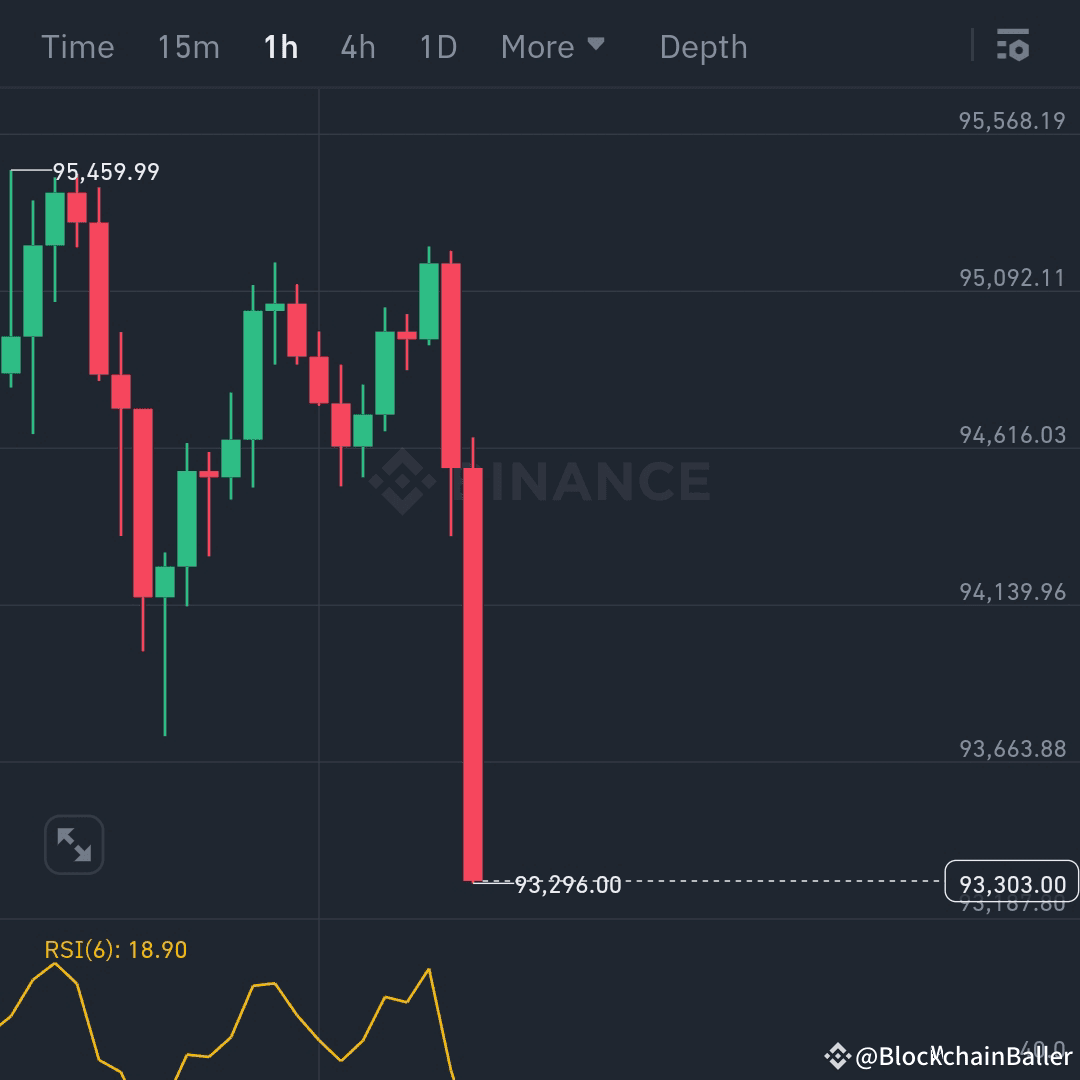This screenshot has width=1080, height=1080.
Task: Click the fullscreen expand arrows icon
Action: click(x=74, y=844)
